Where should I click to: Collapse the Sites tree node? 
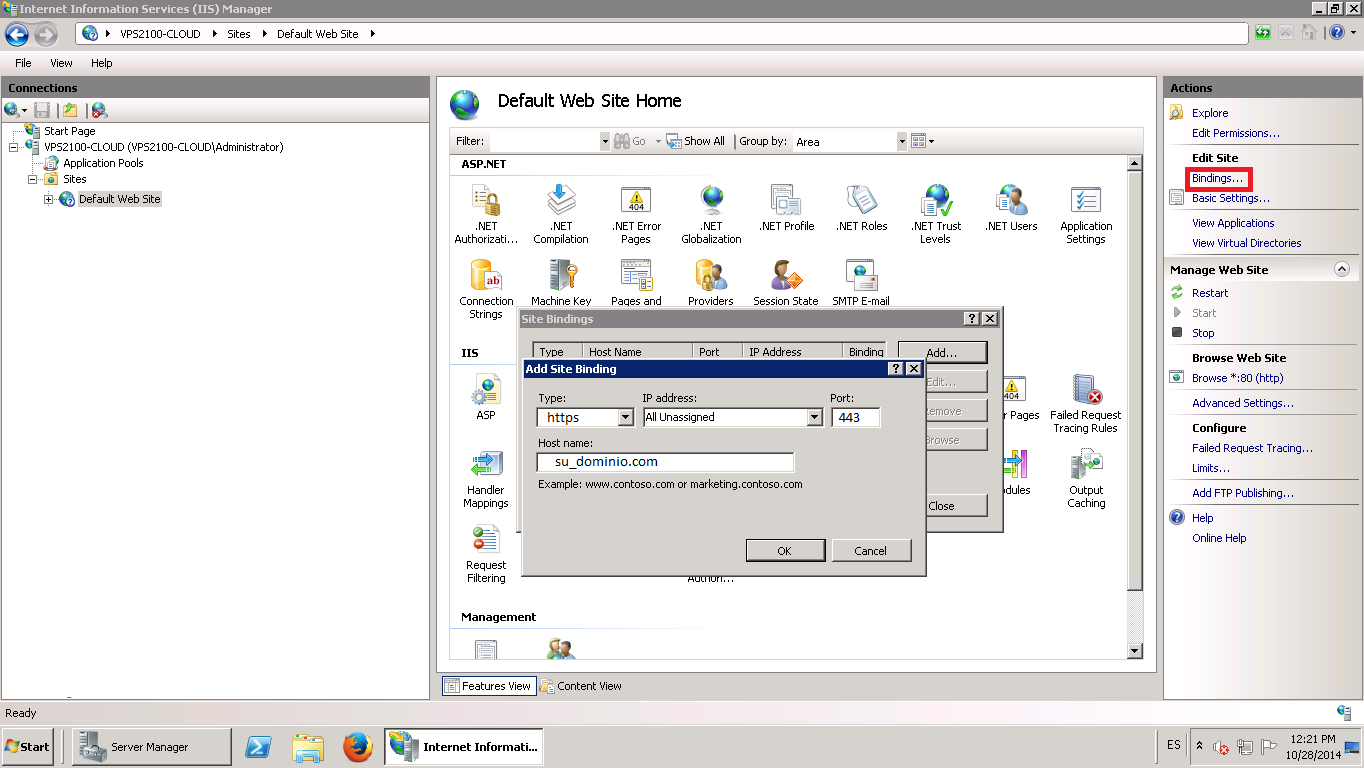33,179
